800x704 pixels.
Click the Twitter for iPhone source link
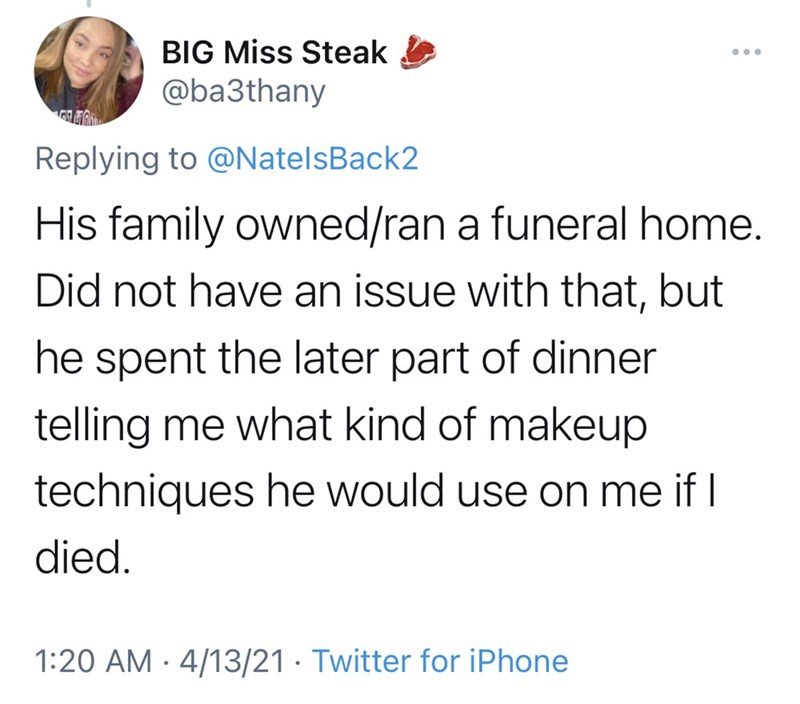(x=442, y=660)
